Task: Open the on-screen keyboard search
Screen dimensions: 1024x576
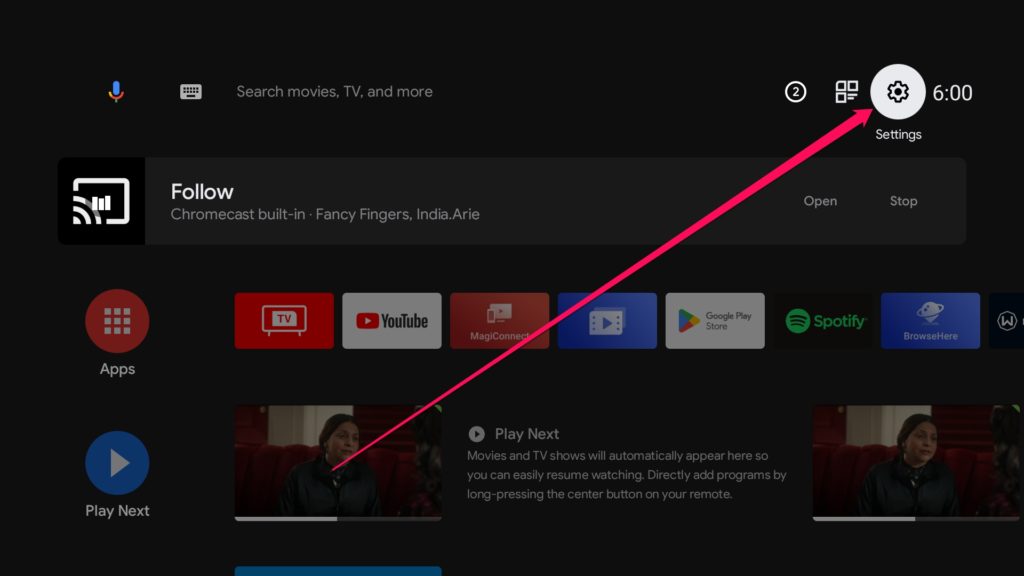Action: 191,91
